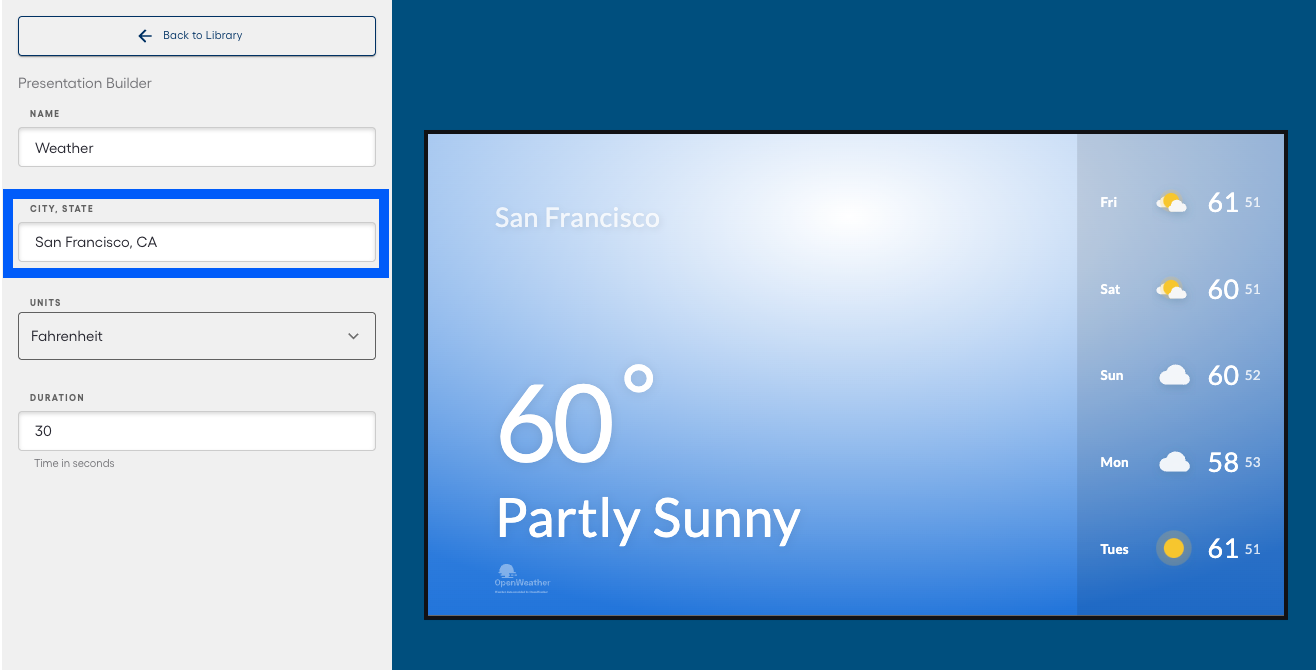Screen dimensions: 1316x670
Task: Click Sunday's low temperature 52
Action: click(1253, 376)
